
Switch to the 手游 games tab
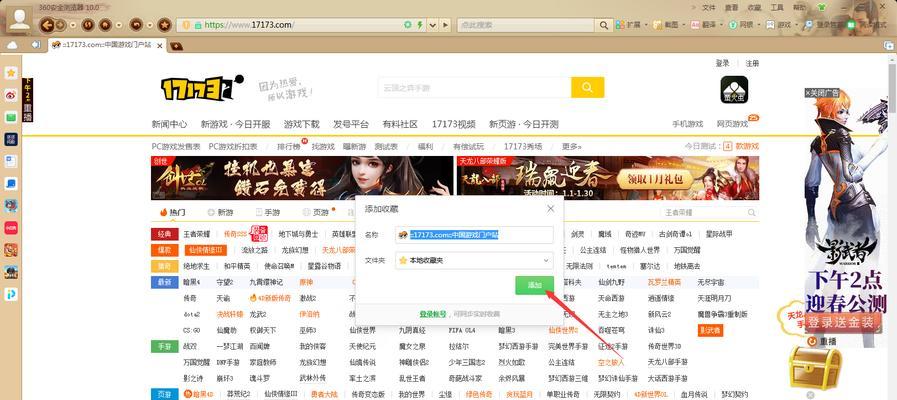267,212
